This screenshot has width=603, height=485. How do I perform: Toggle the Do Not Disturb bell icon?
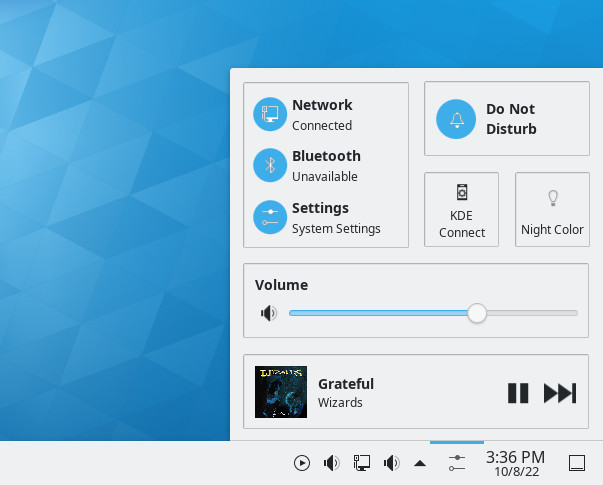coord(456,119)
